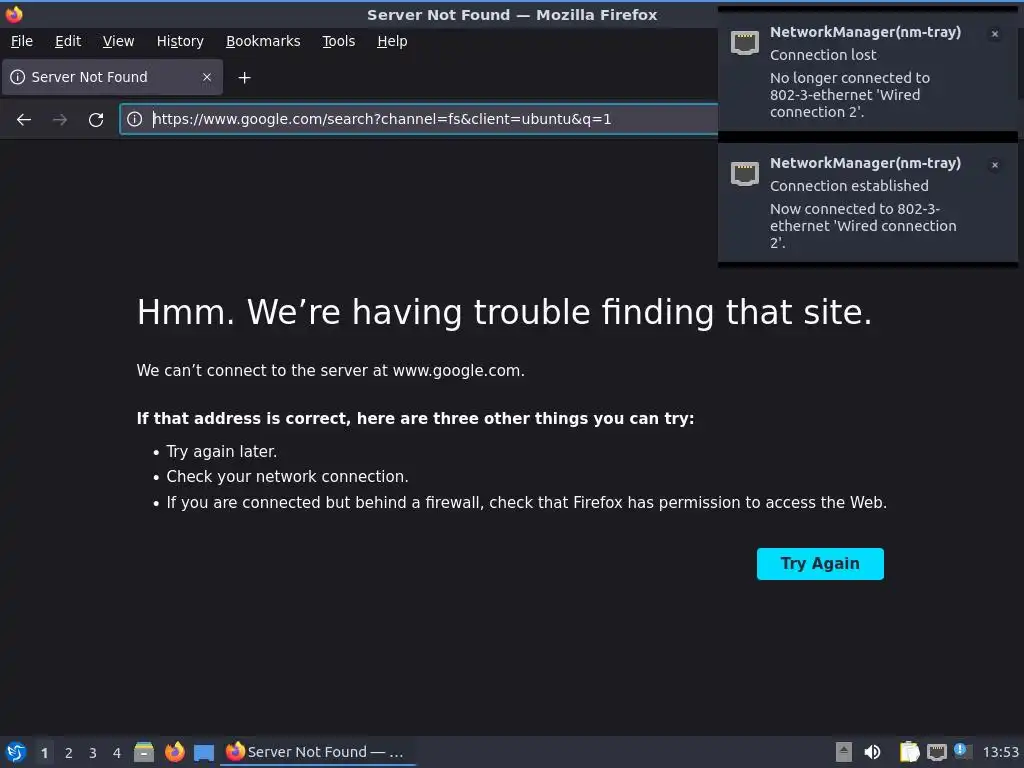This screenshot has width=1024, height=768.
Task: Launch the file manager from taskbar
Action: tap(144, 752)
